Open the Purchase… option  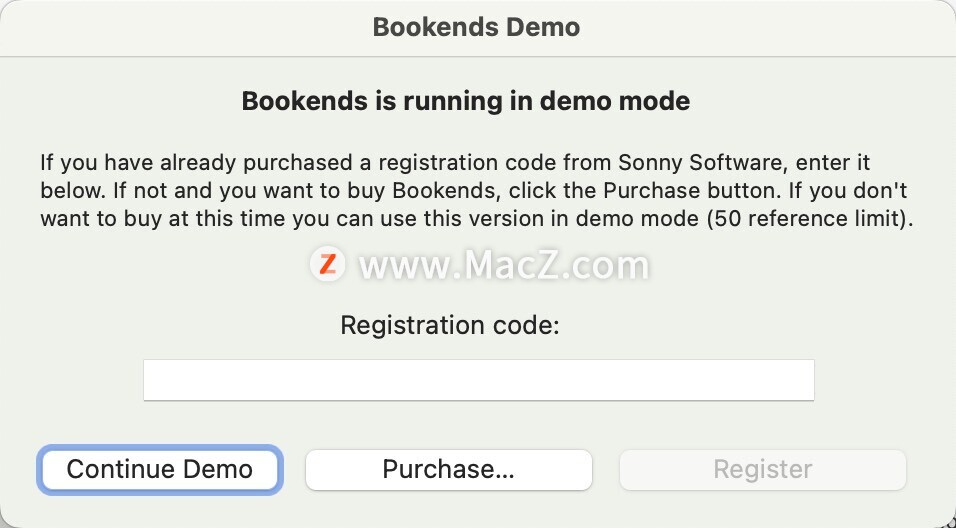[x=448, y=469]
